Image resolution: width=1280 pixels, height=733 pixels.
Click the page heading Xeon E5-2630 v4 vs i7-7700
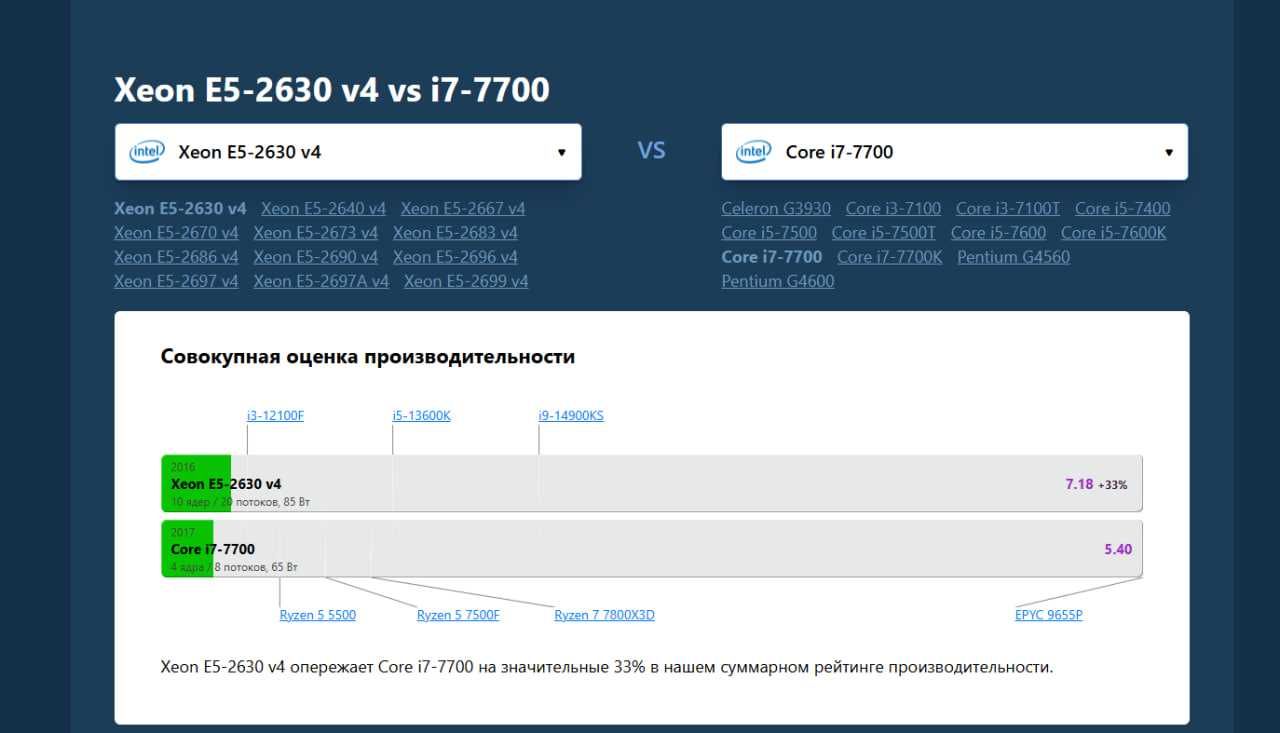click(332, 90)
